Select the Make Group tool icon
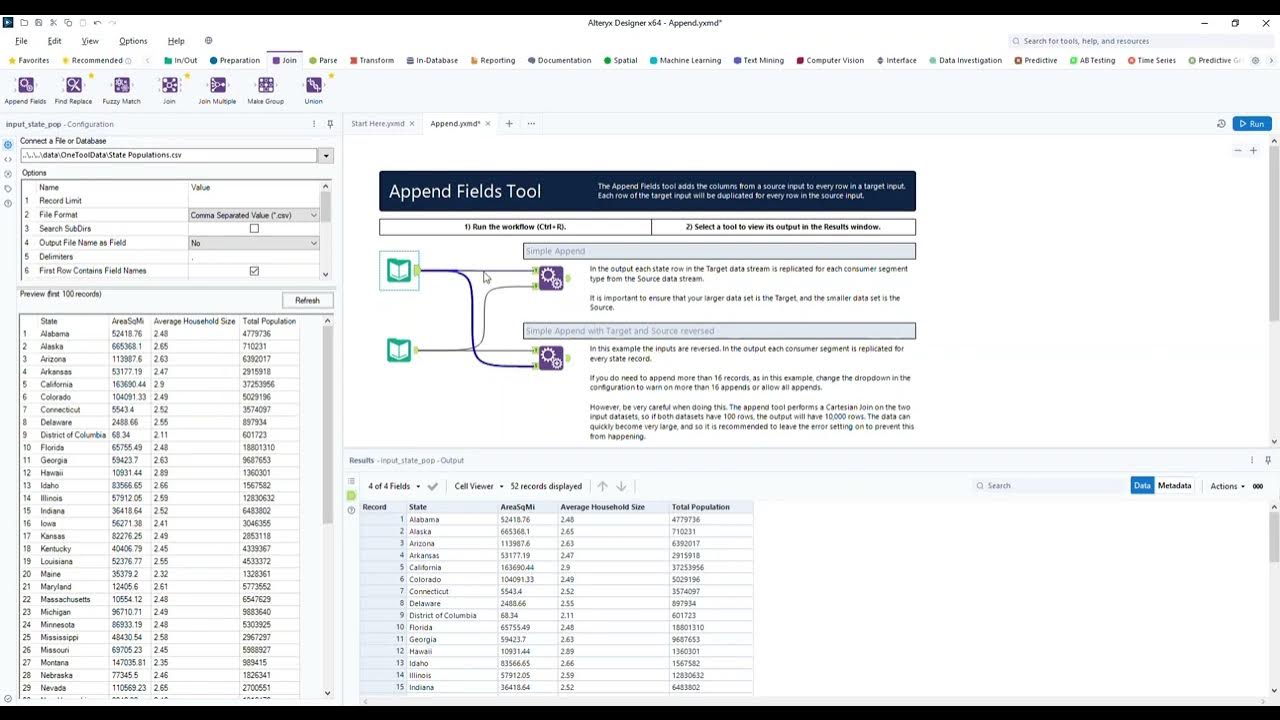The width and height of the screenshot is (1280, 720). coord(265,86)
